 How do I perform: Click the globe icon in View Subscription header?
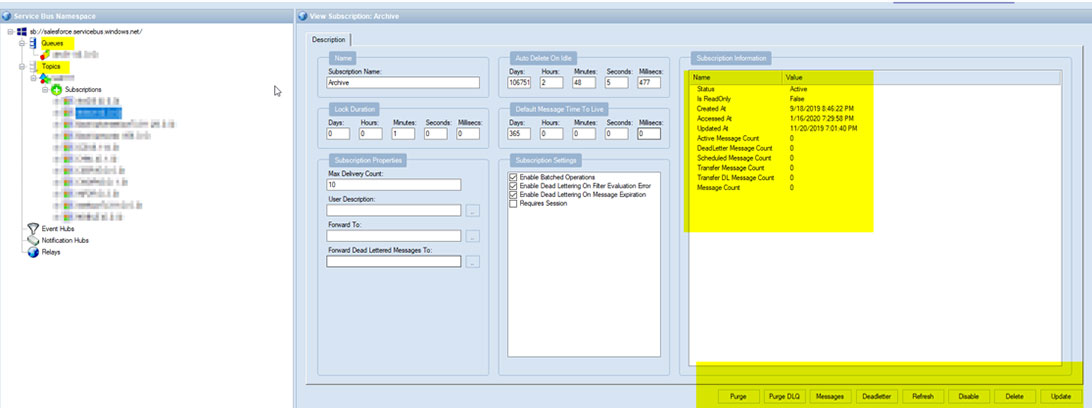[303, 16]
